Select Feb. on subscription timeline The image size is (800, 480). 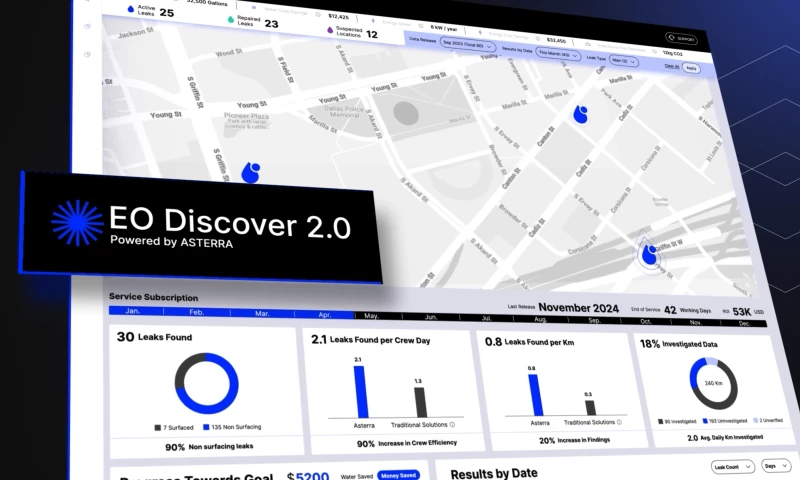(197, 312)
